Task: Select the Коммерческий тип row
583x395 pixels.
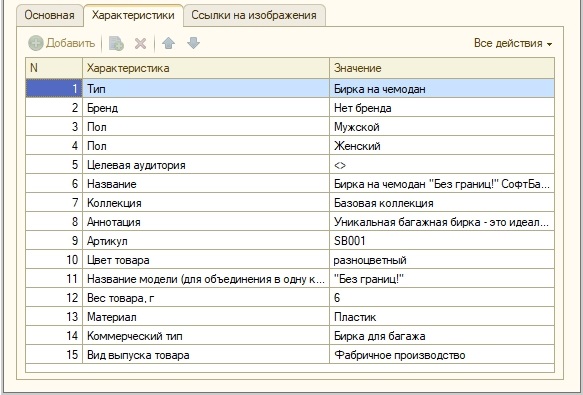Action: pyautogui.click(x=290, y=335)
